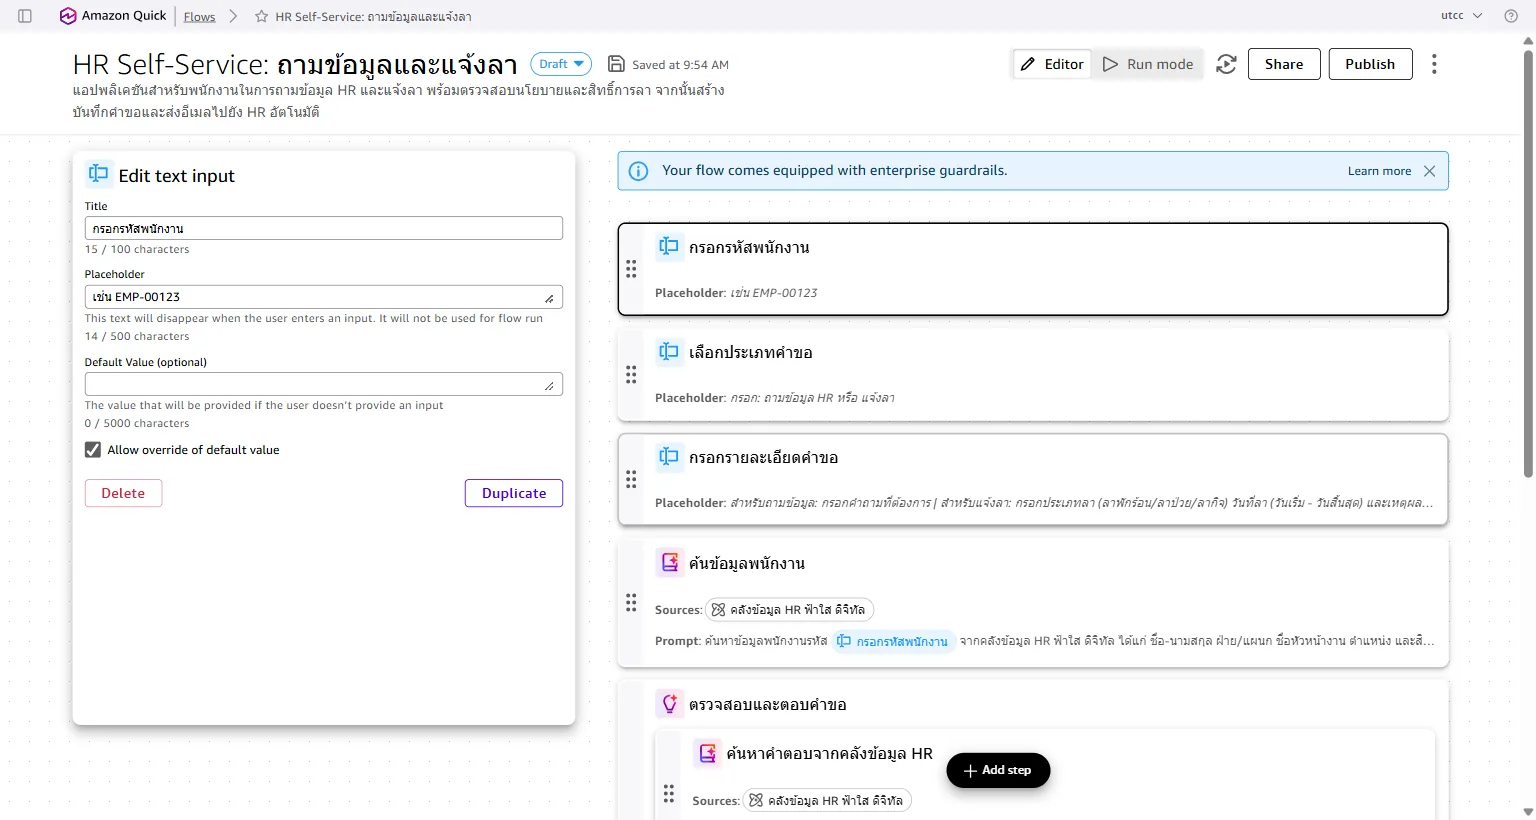This screenshot has width=1536, height=820.
Task: Select the ค้นข้อมูลพนักงาน step title
Action: pos(747,563)
